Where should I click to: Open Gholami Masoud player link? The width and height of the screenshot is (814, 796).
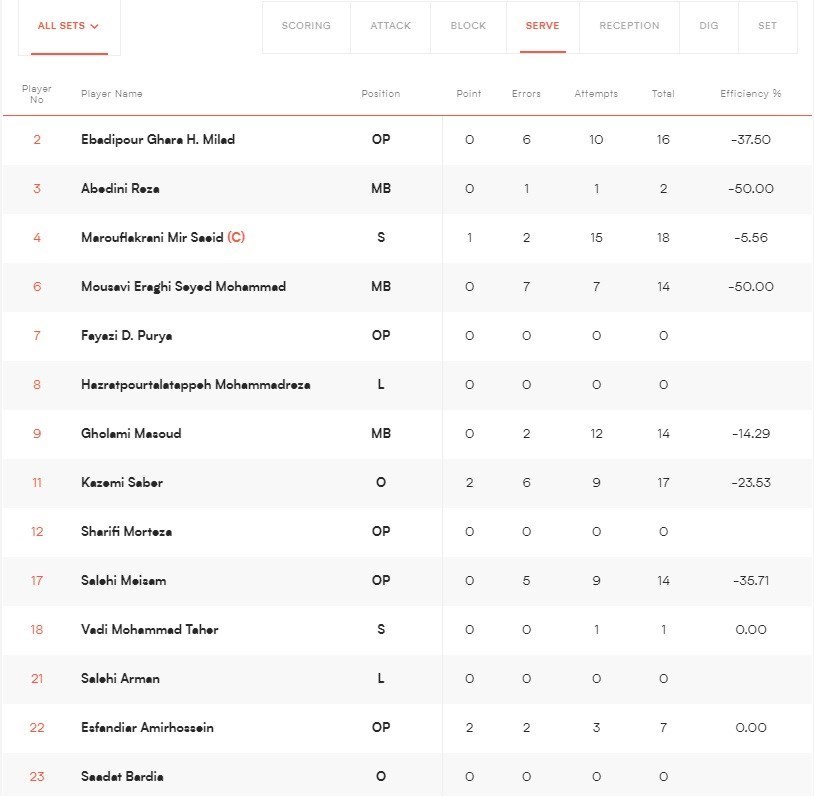(x=131, y=434)
